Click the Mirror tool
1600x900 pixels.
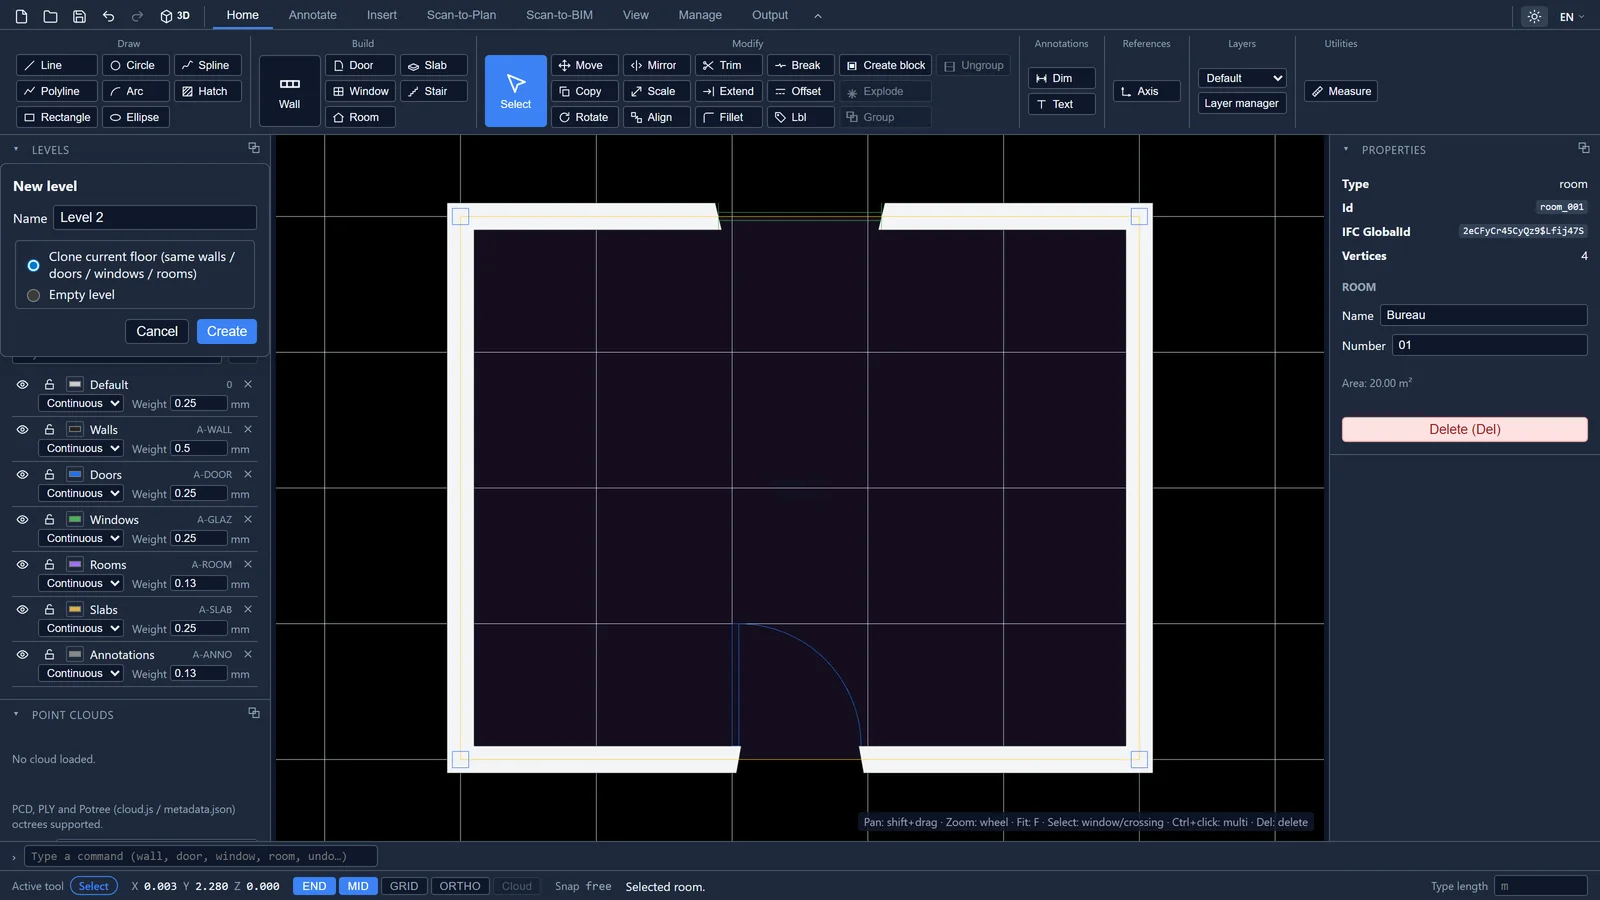coord(657,65)
